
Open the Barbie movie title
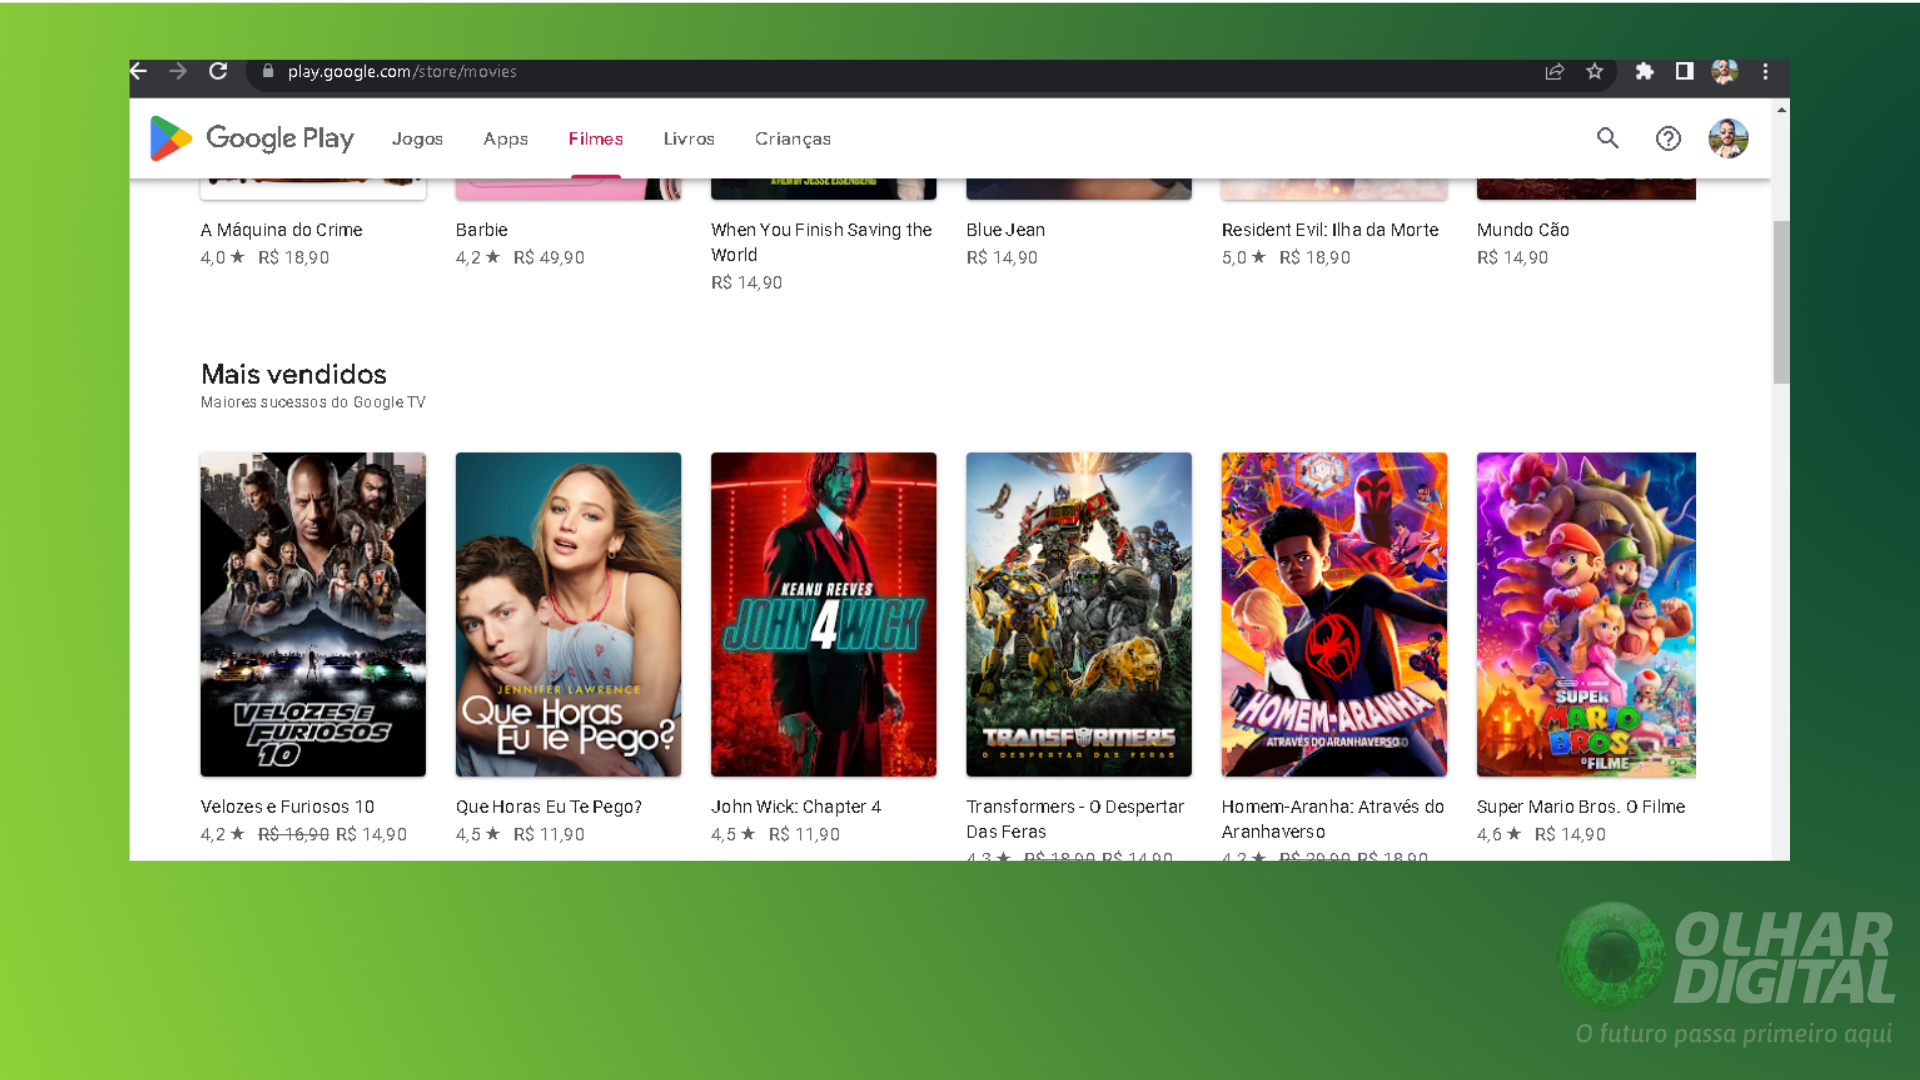click(x=482, y=230)
